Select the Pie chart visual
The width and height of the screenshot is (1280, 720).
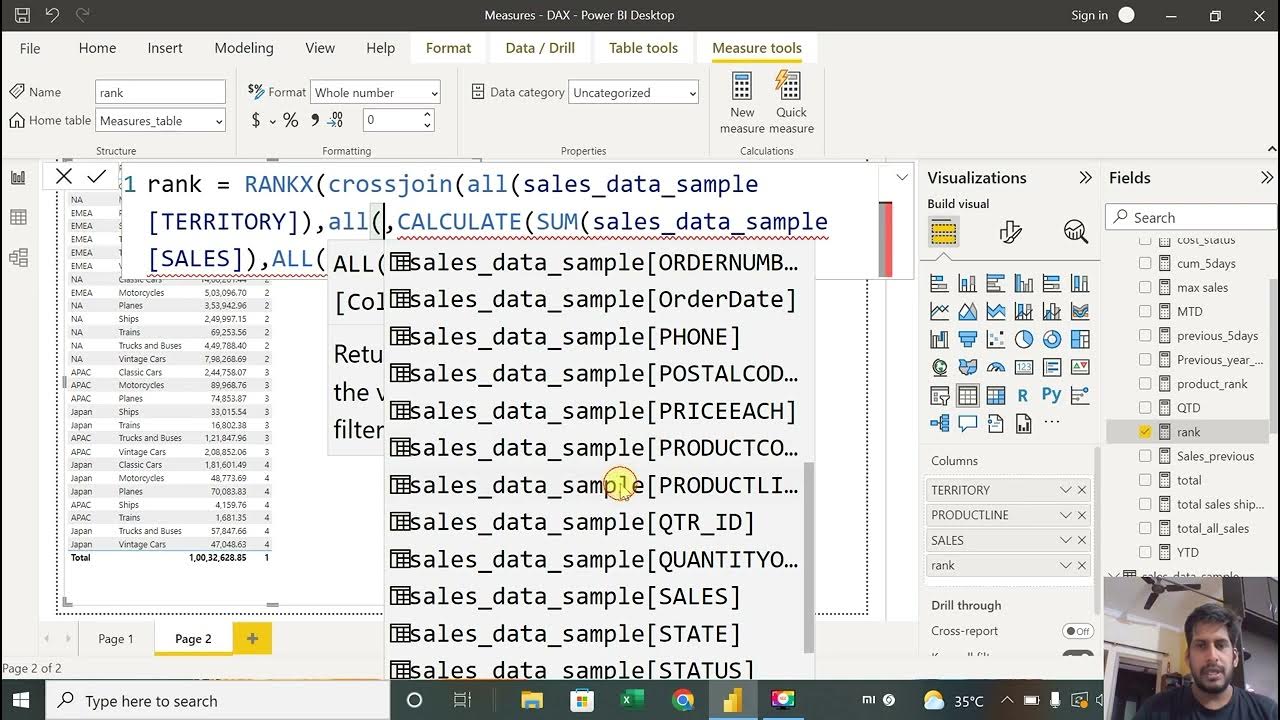1023,339
